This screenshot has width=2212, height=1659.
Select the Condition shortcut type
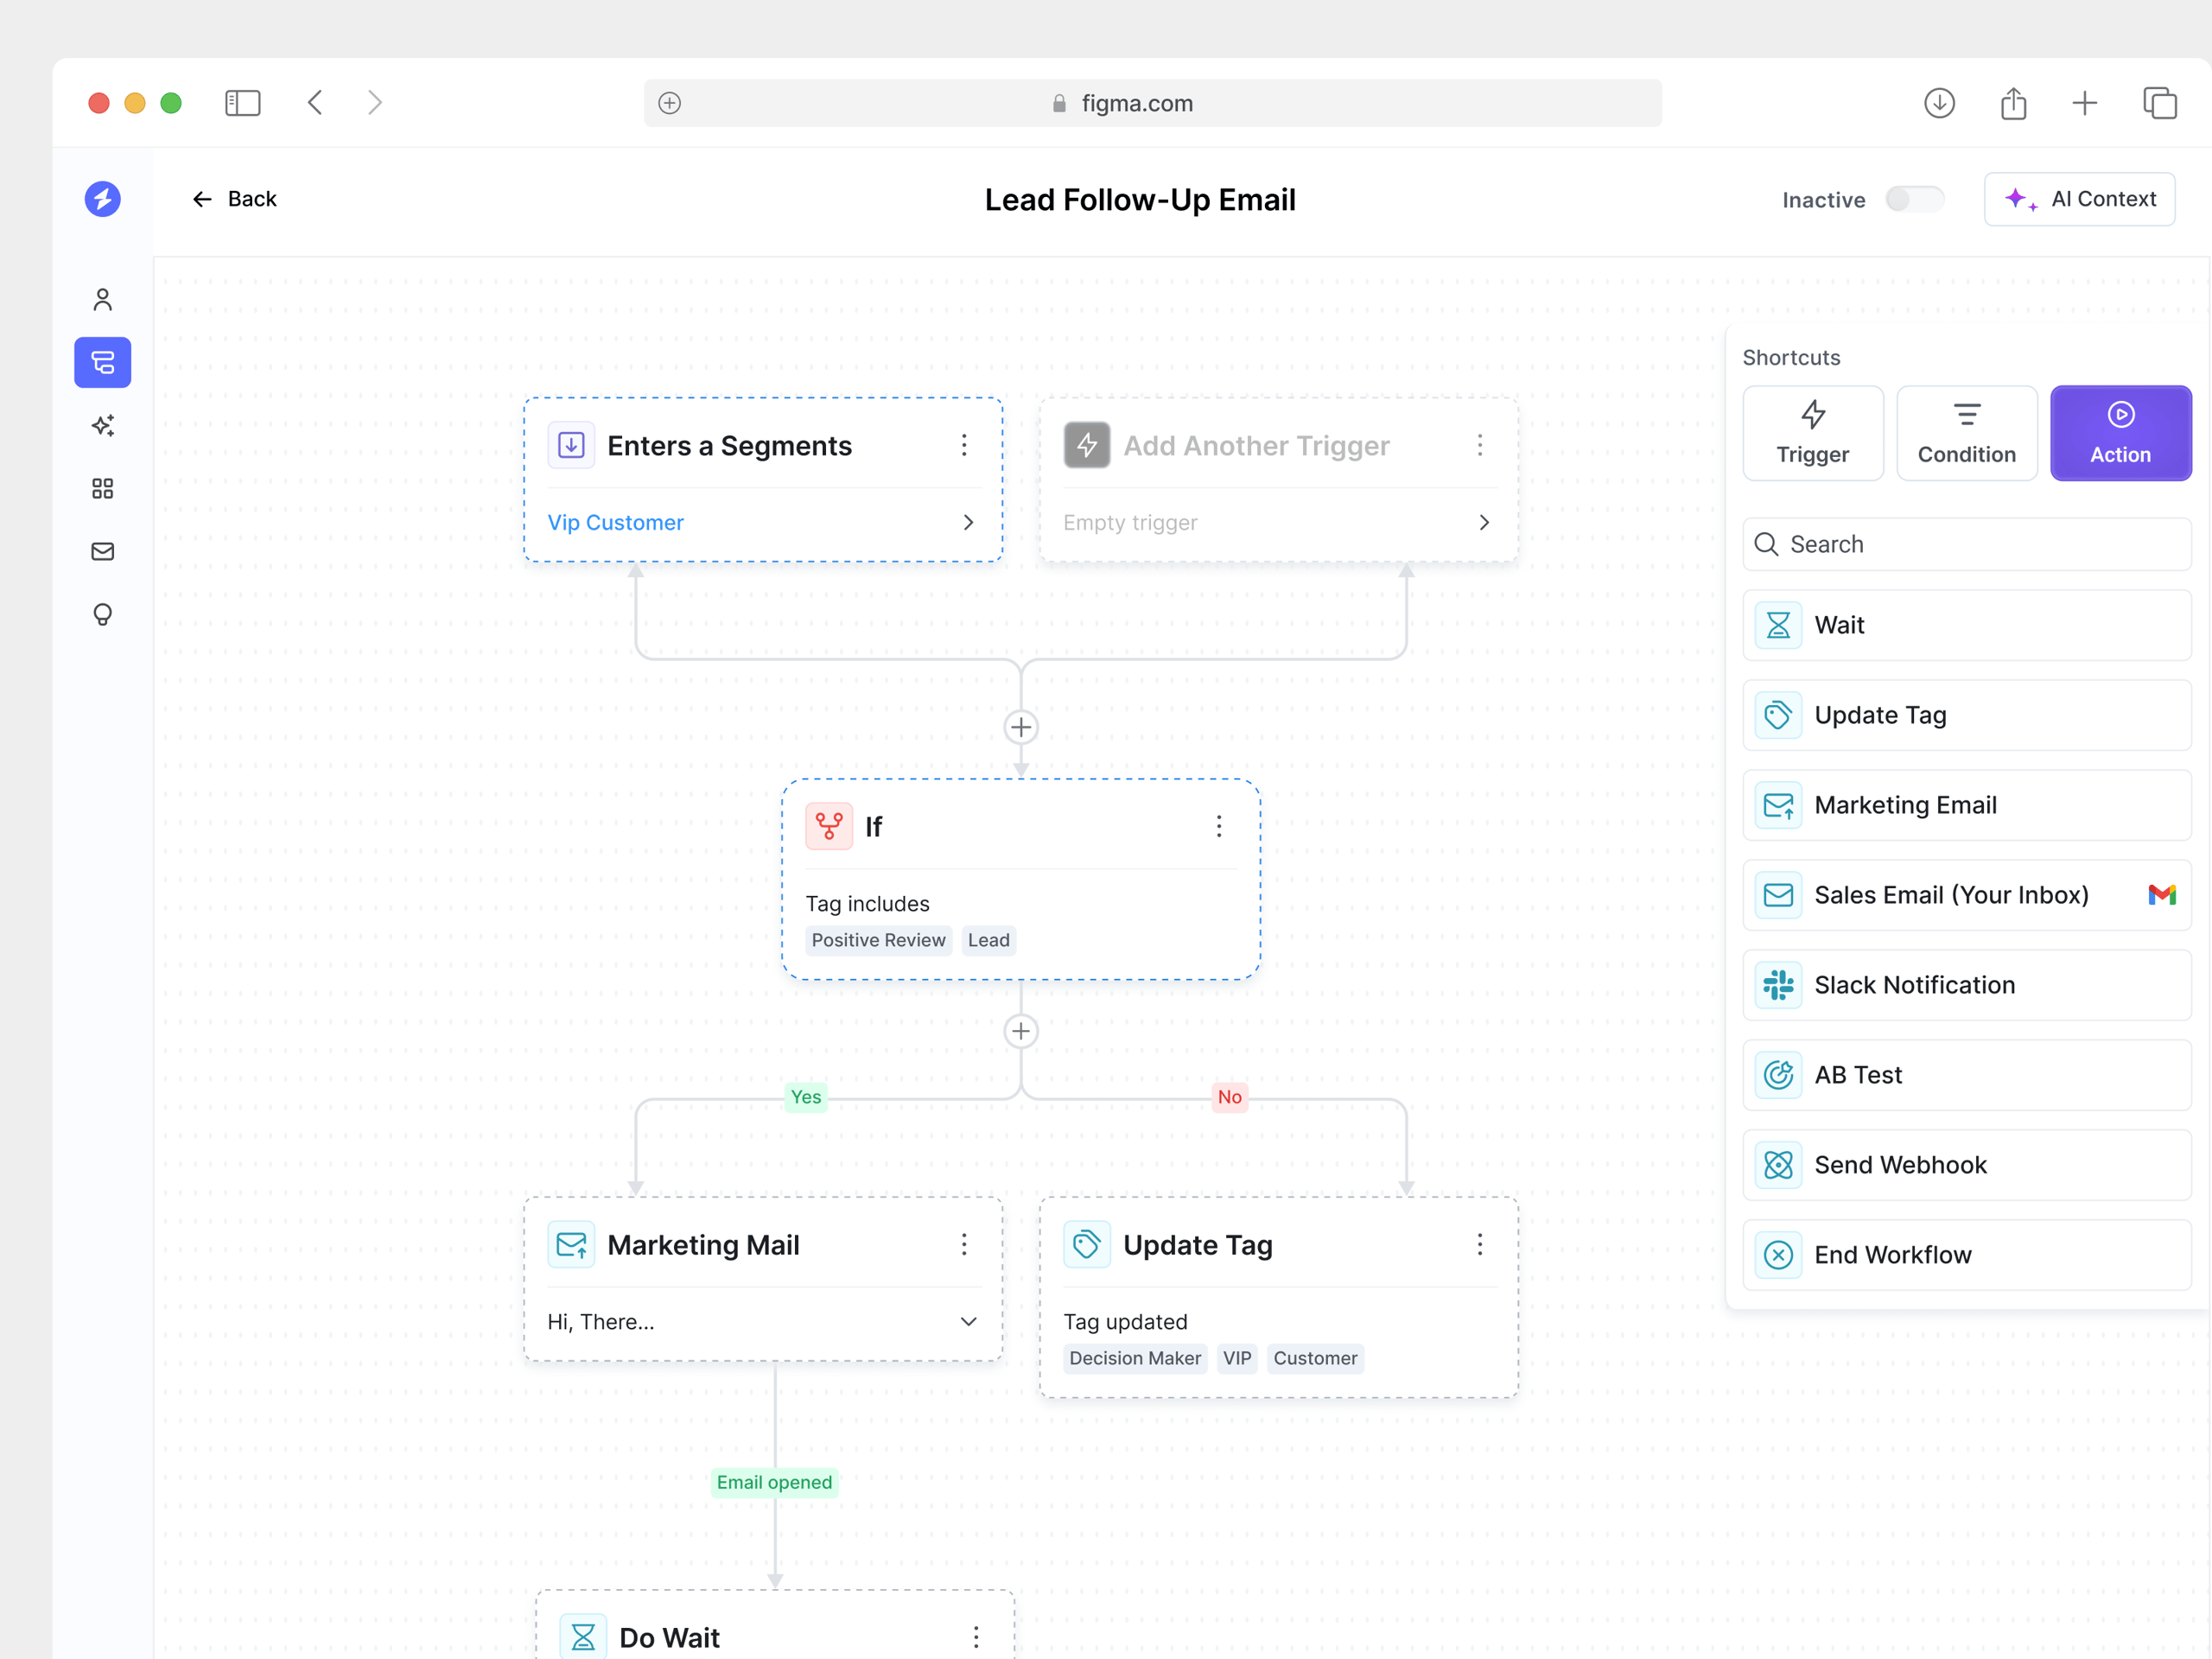1966,432
